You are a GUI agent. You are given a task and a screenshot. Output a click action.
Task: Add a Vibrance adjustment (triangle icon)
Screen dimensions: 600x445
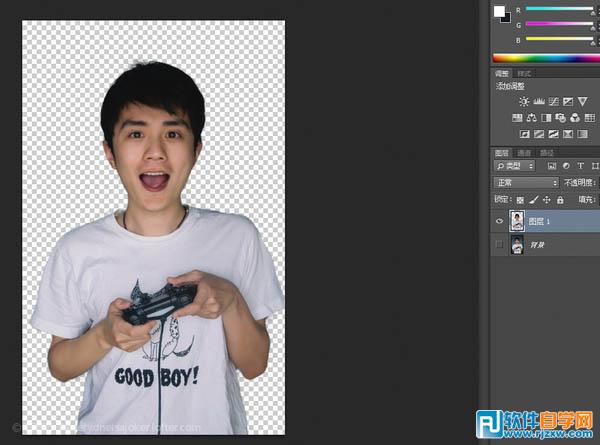pos(583,101)
